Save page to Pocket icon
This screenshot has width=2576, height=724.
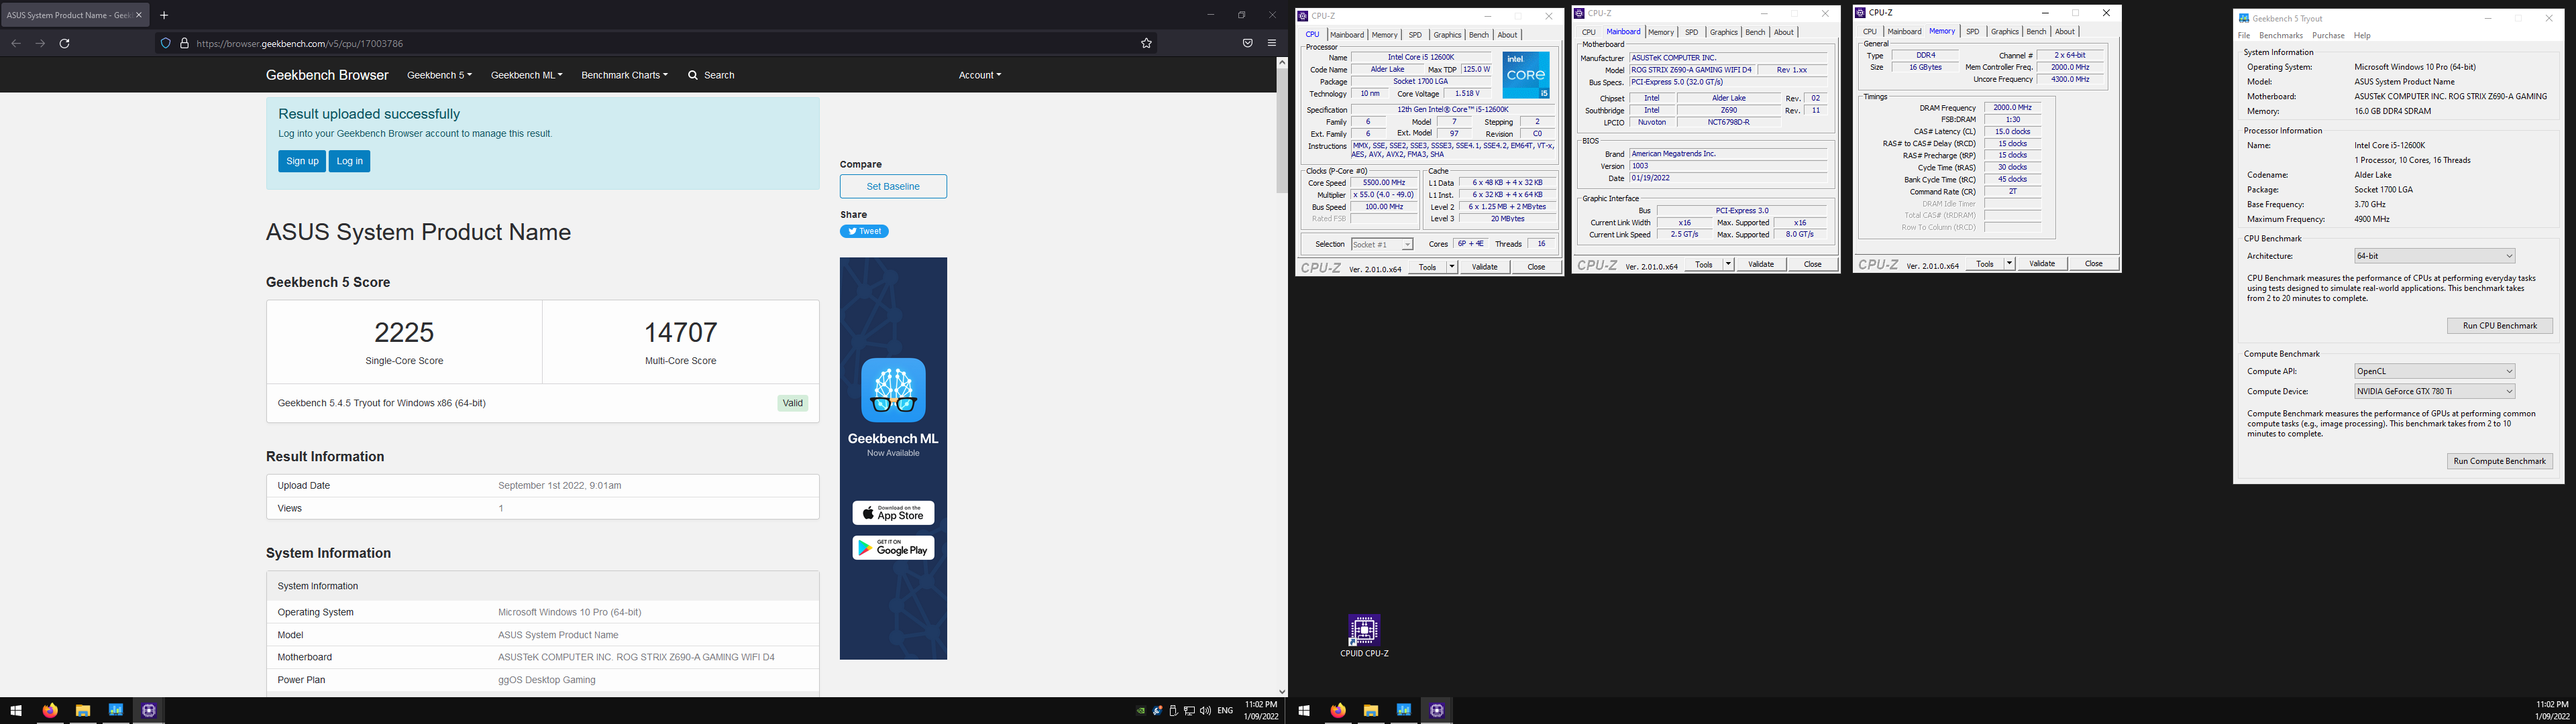[1247, 43]
